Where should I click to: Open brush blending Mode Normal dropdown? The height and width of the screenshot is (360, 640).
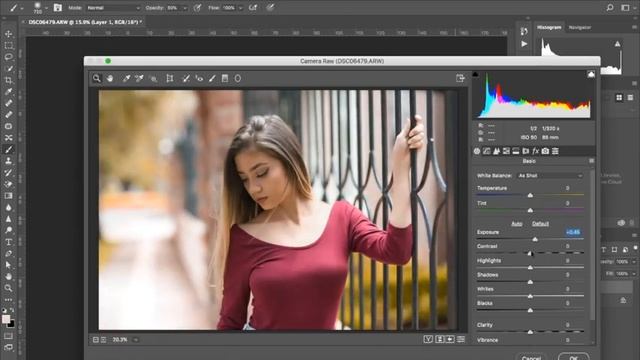(113, 8)
